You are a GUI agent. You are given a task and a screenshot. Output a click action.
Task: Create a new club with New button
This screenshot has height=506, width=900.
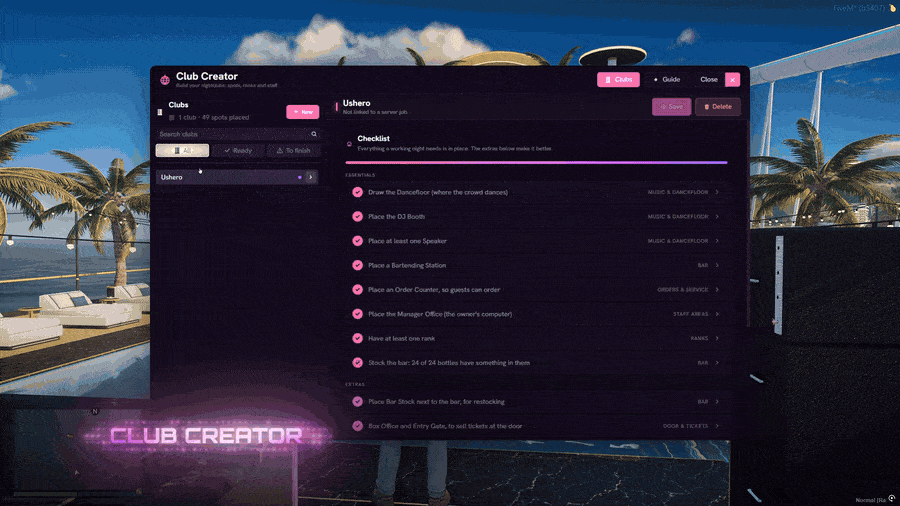[x=302, y=112]
